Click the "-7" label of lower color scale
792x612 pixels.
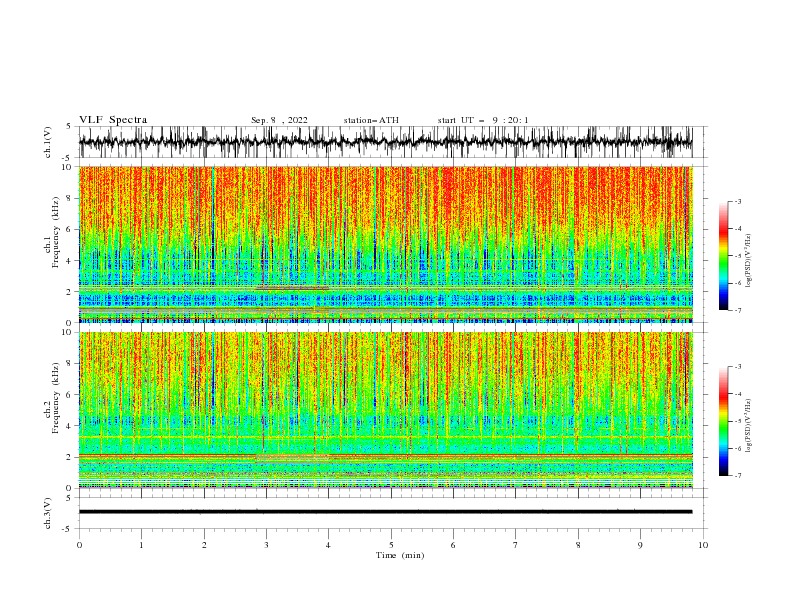[x=738, y=475]
